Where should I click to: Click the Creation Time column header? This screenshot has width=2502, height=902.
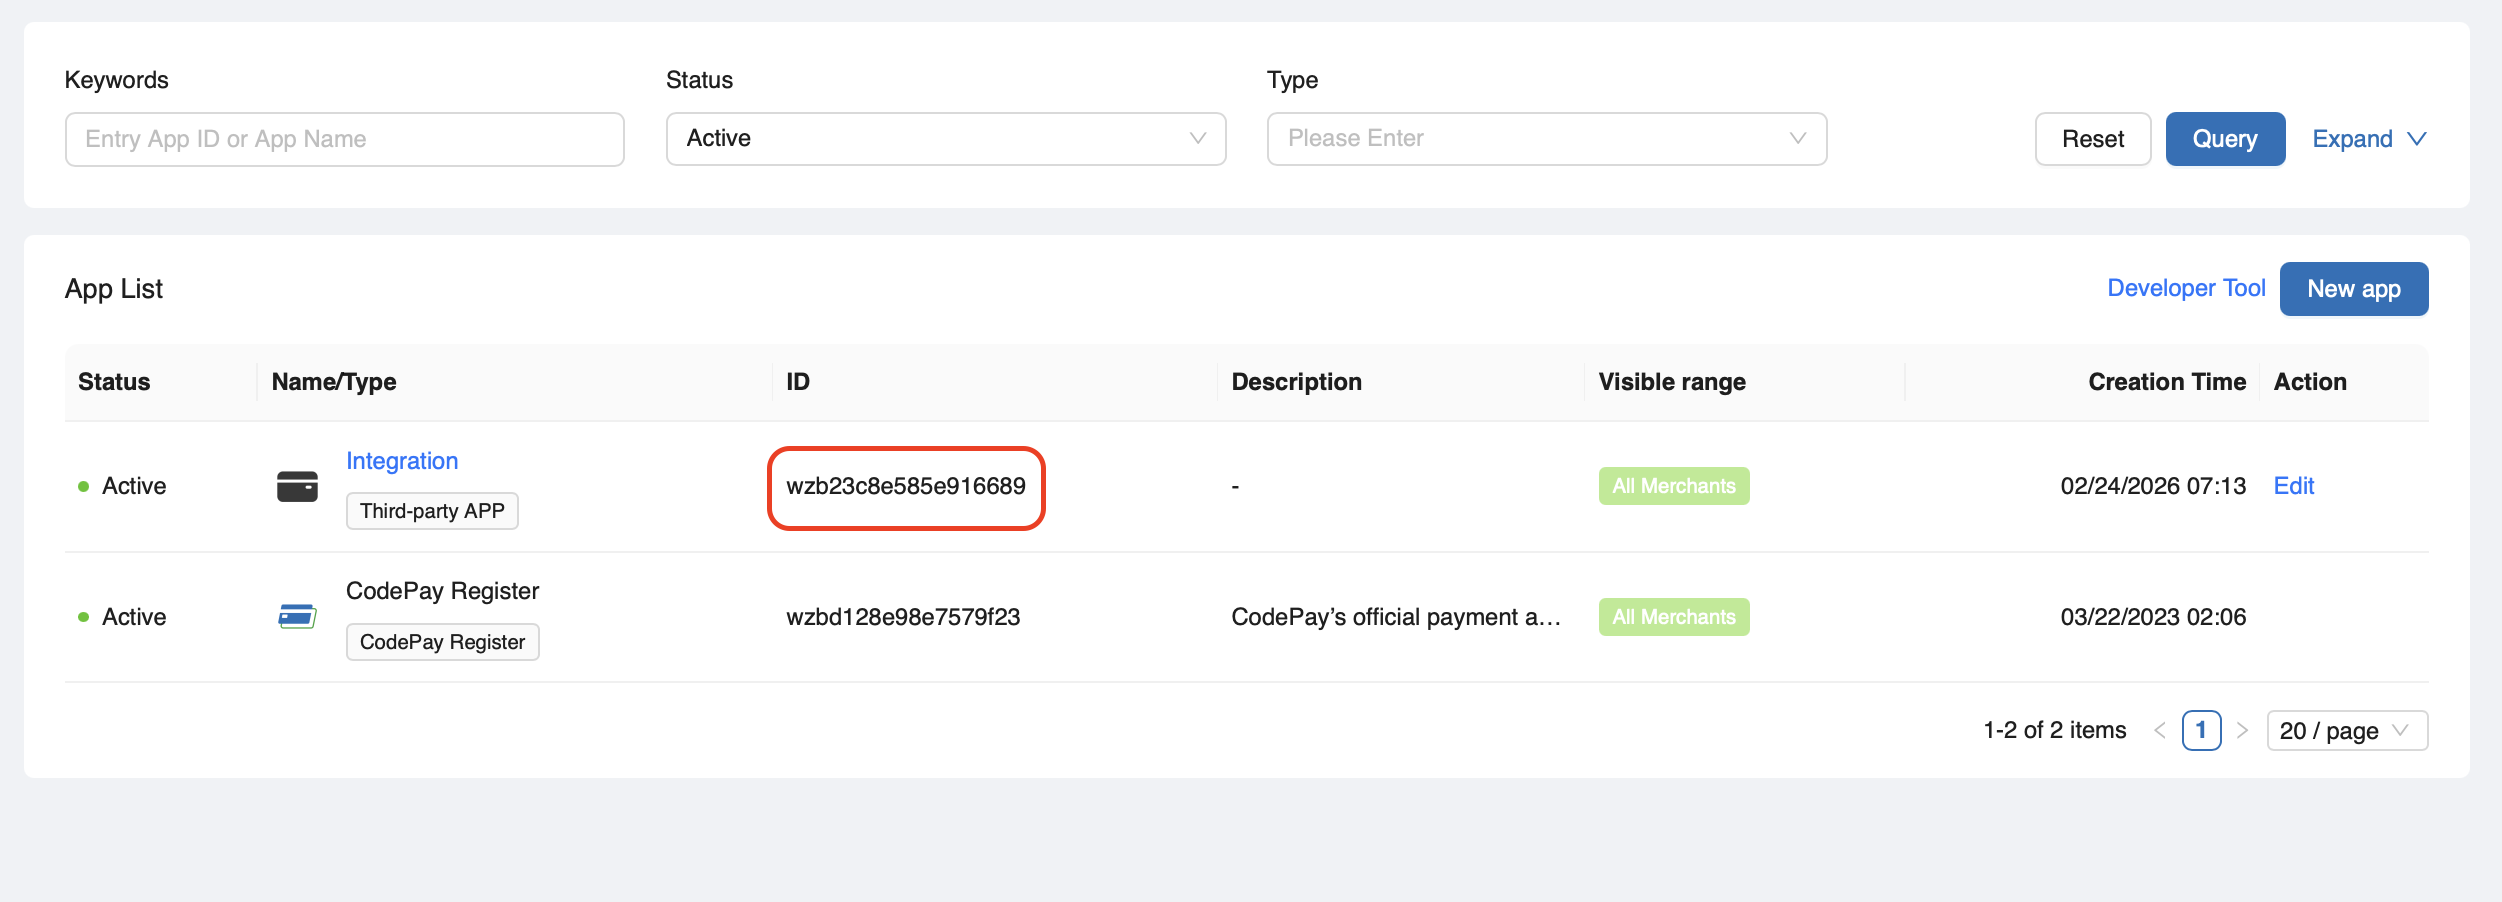[2166, 382]
